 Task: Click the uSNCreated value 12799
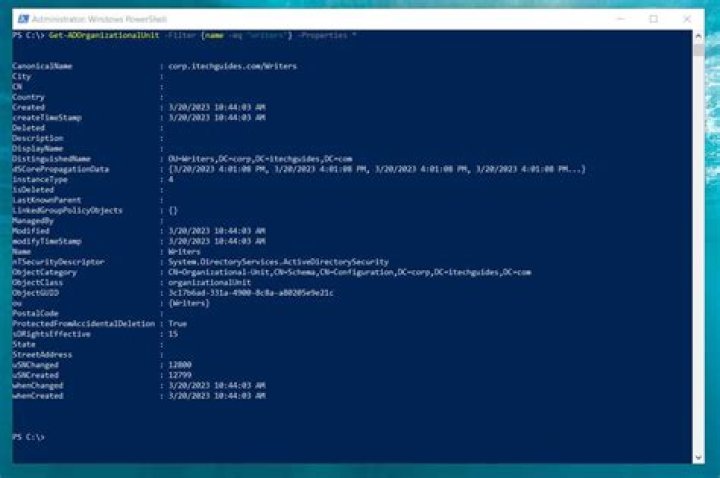coord(180,375)
